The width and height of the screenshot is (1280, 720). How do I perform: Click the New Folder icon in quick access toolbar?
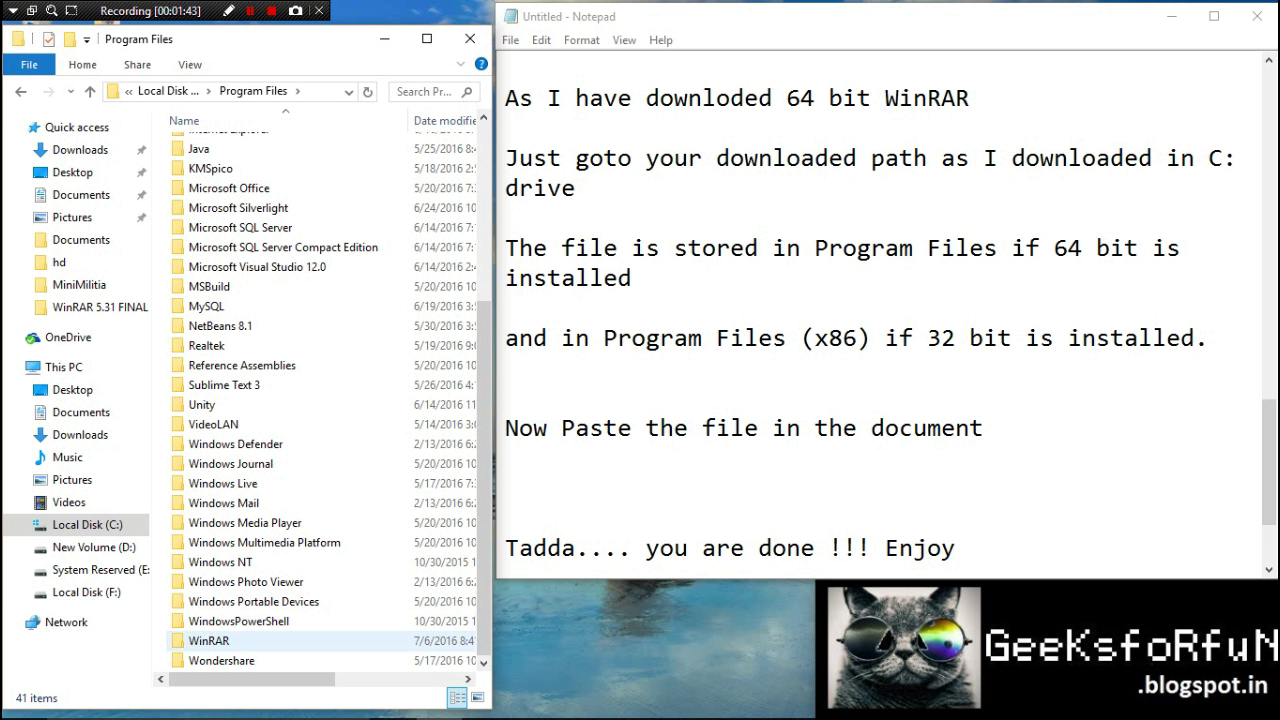point(69,39)
